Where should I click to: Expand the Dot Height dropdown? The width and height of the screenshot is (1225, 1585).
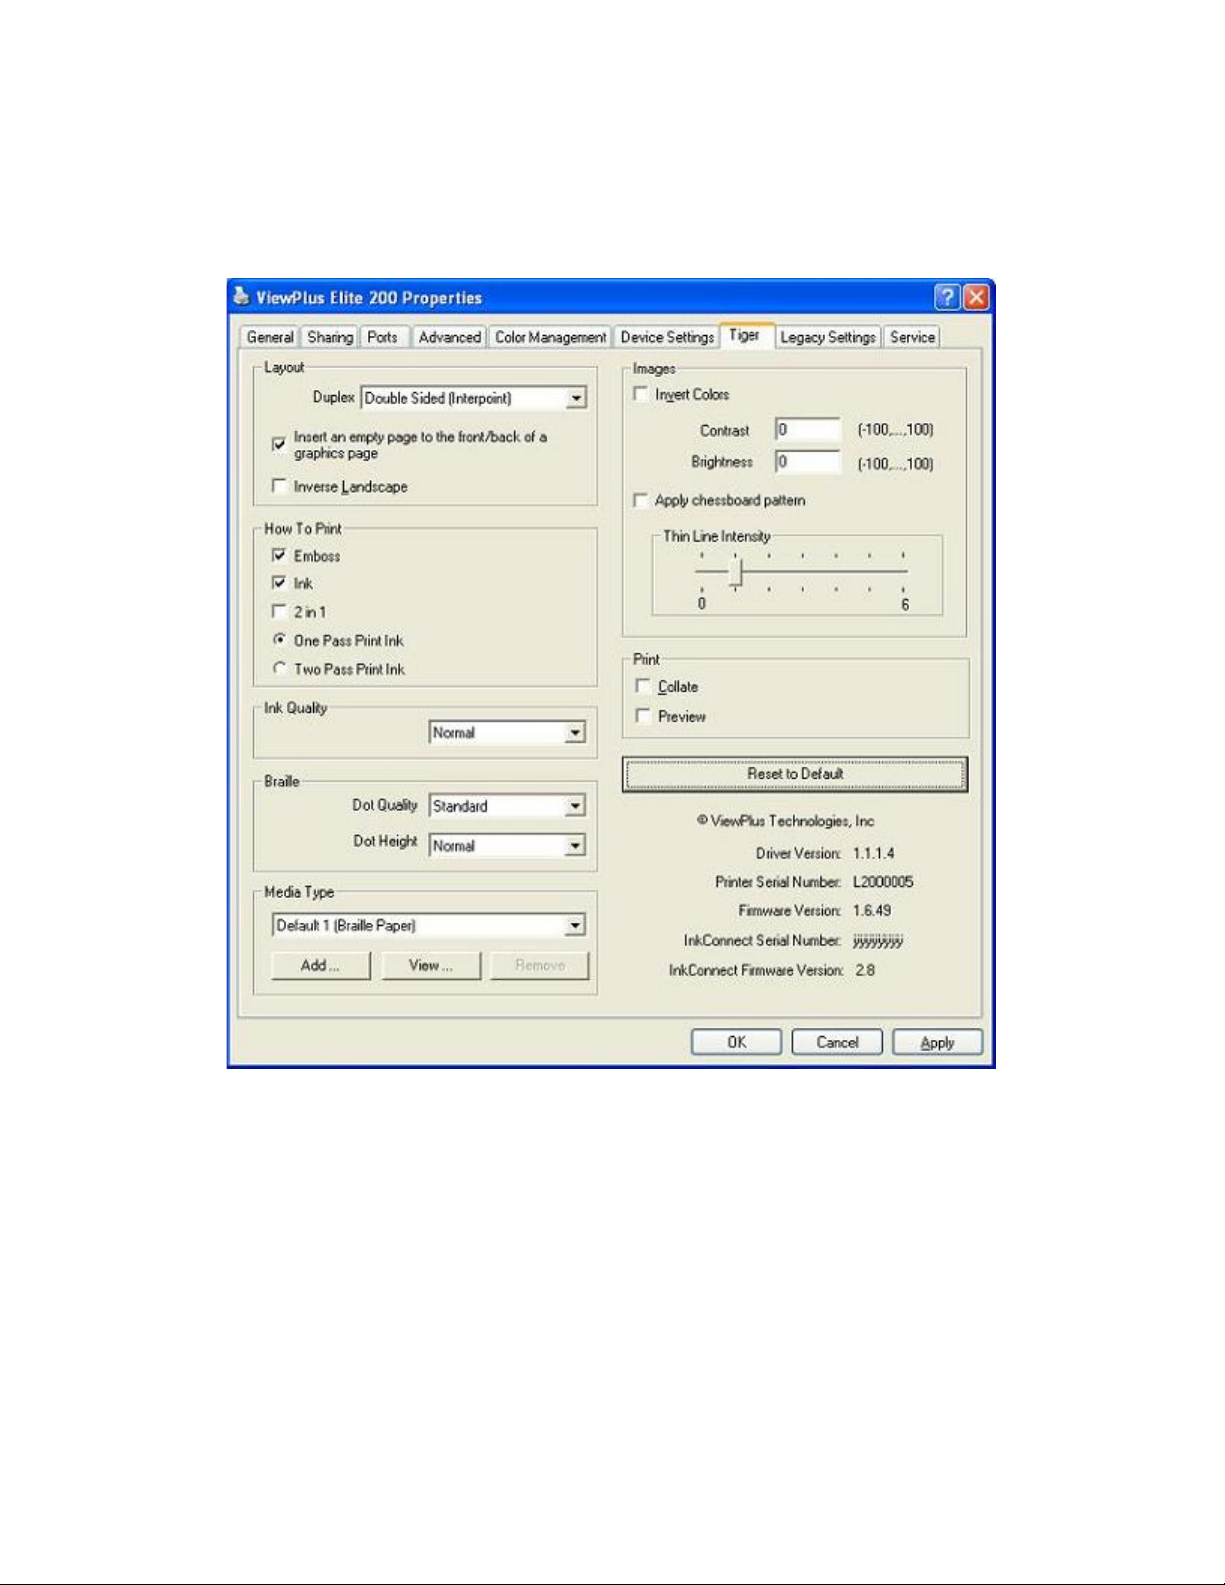coord(507,846)
